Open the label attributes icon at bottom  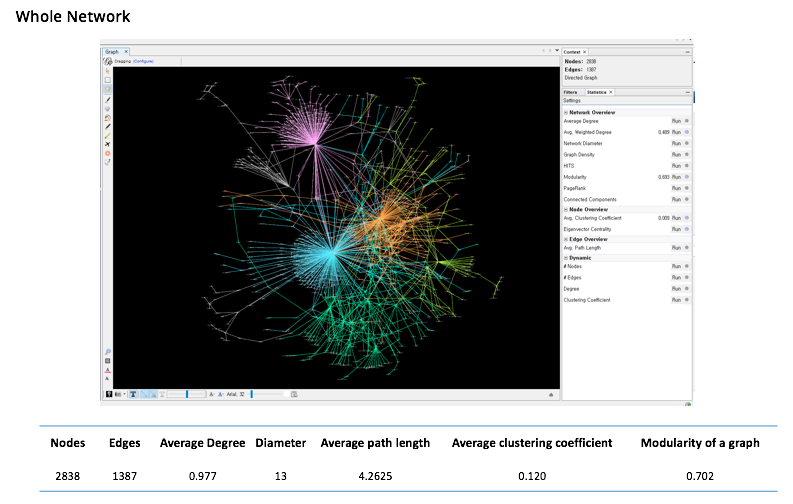click(x=107, y=378)
